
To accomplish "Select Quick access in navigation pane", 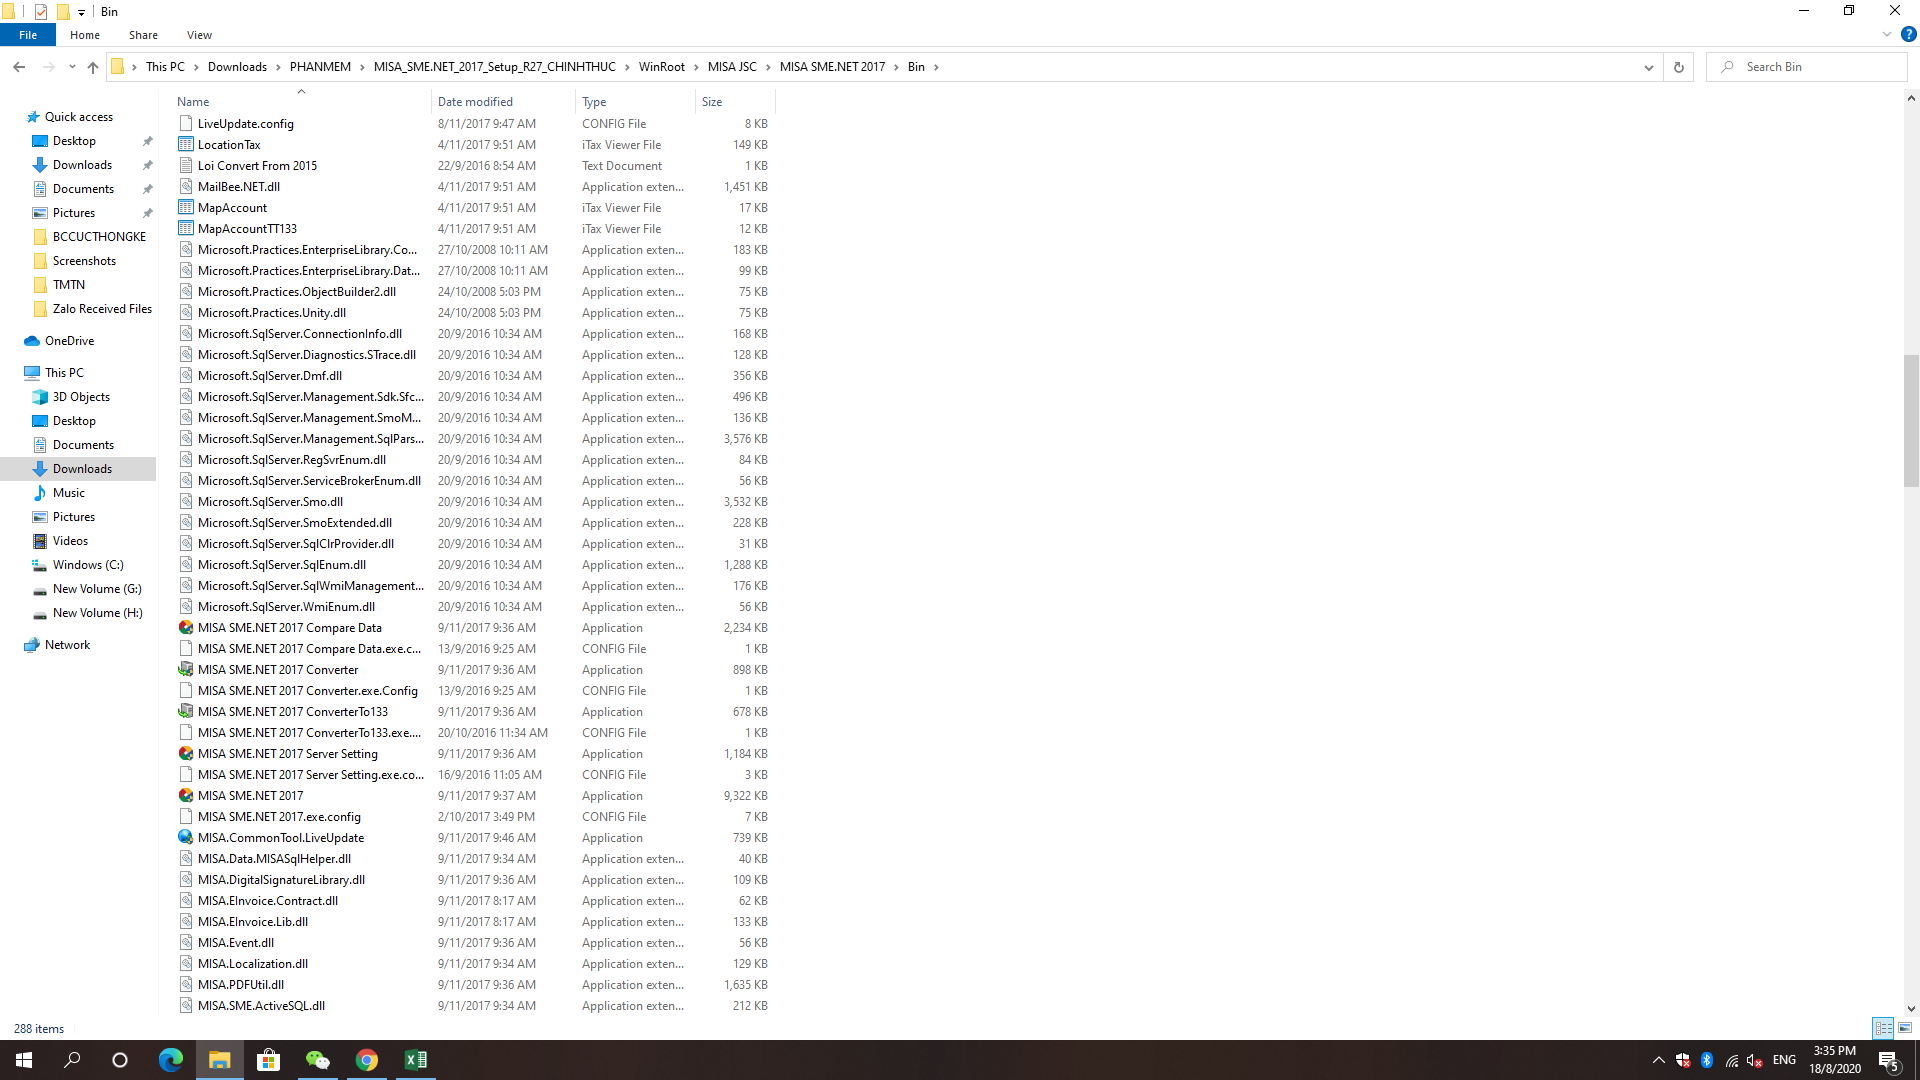I will coord(79,117).
